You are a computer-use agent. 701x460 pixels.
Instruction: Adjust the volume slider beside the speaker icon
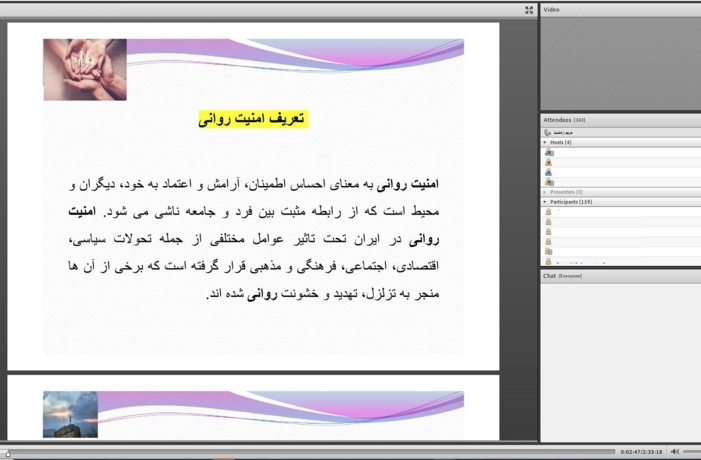click(692, 452)
